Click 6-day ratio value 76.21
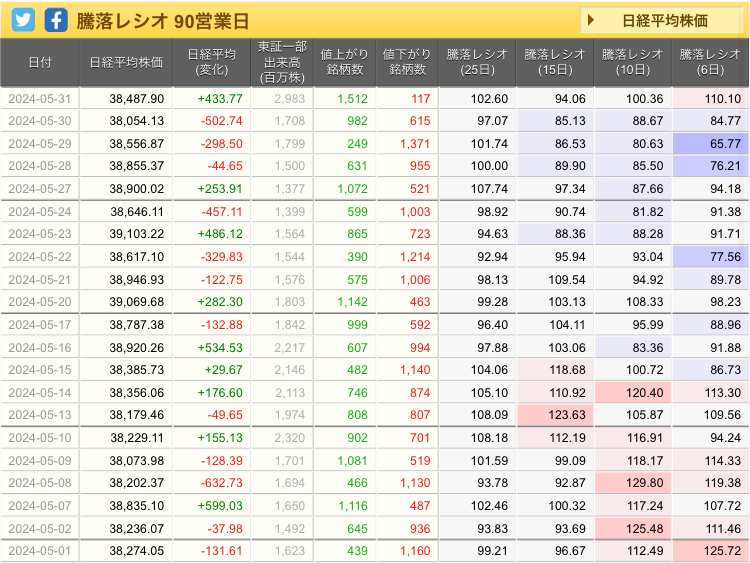The image size is (750, 563). click(726, 166)
